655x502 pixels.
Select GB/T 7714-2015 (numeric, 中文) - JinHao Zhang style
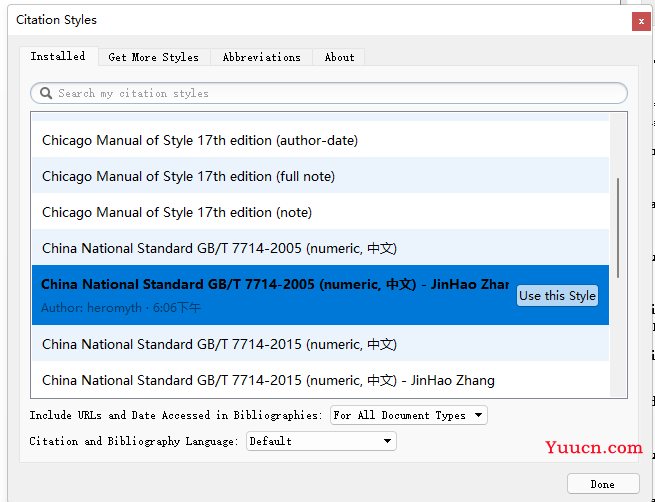click(320, 380)
